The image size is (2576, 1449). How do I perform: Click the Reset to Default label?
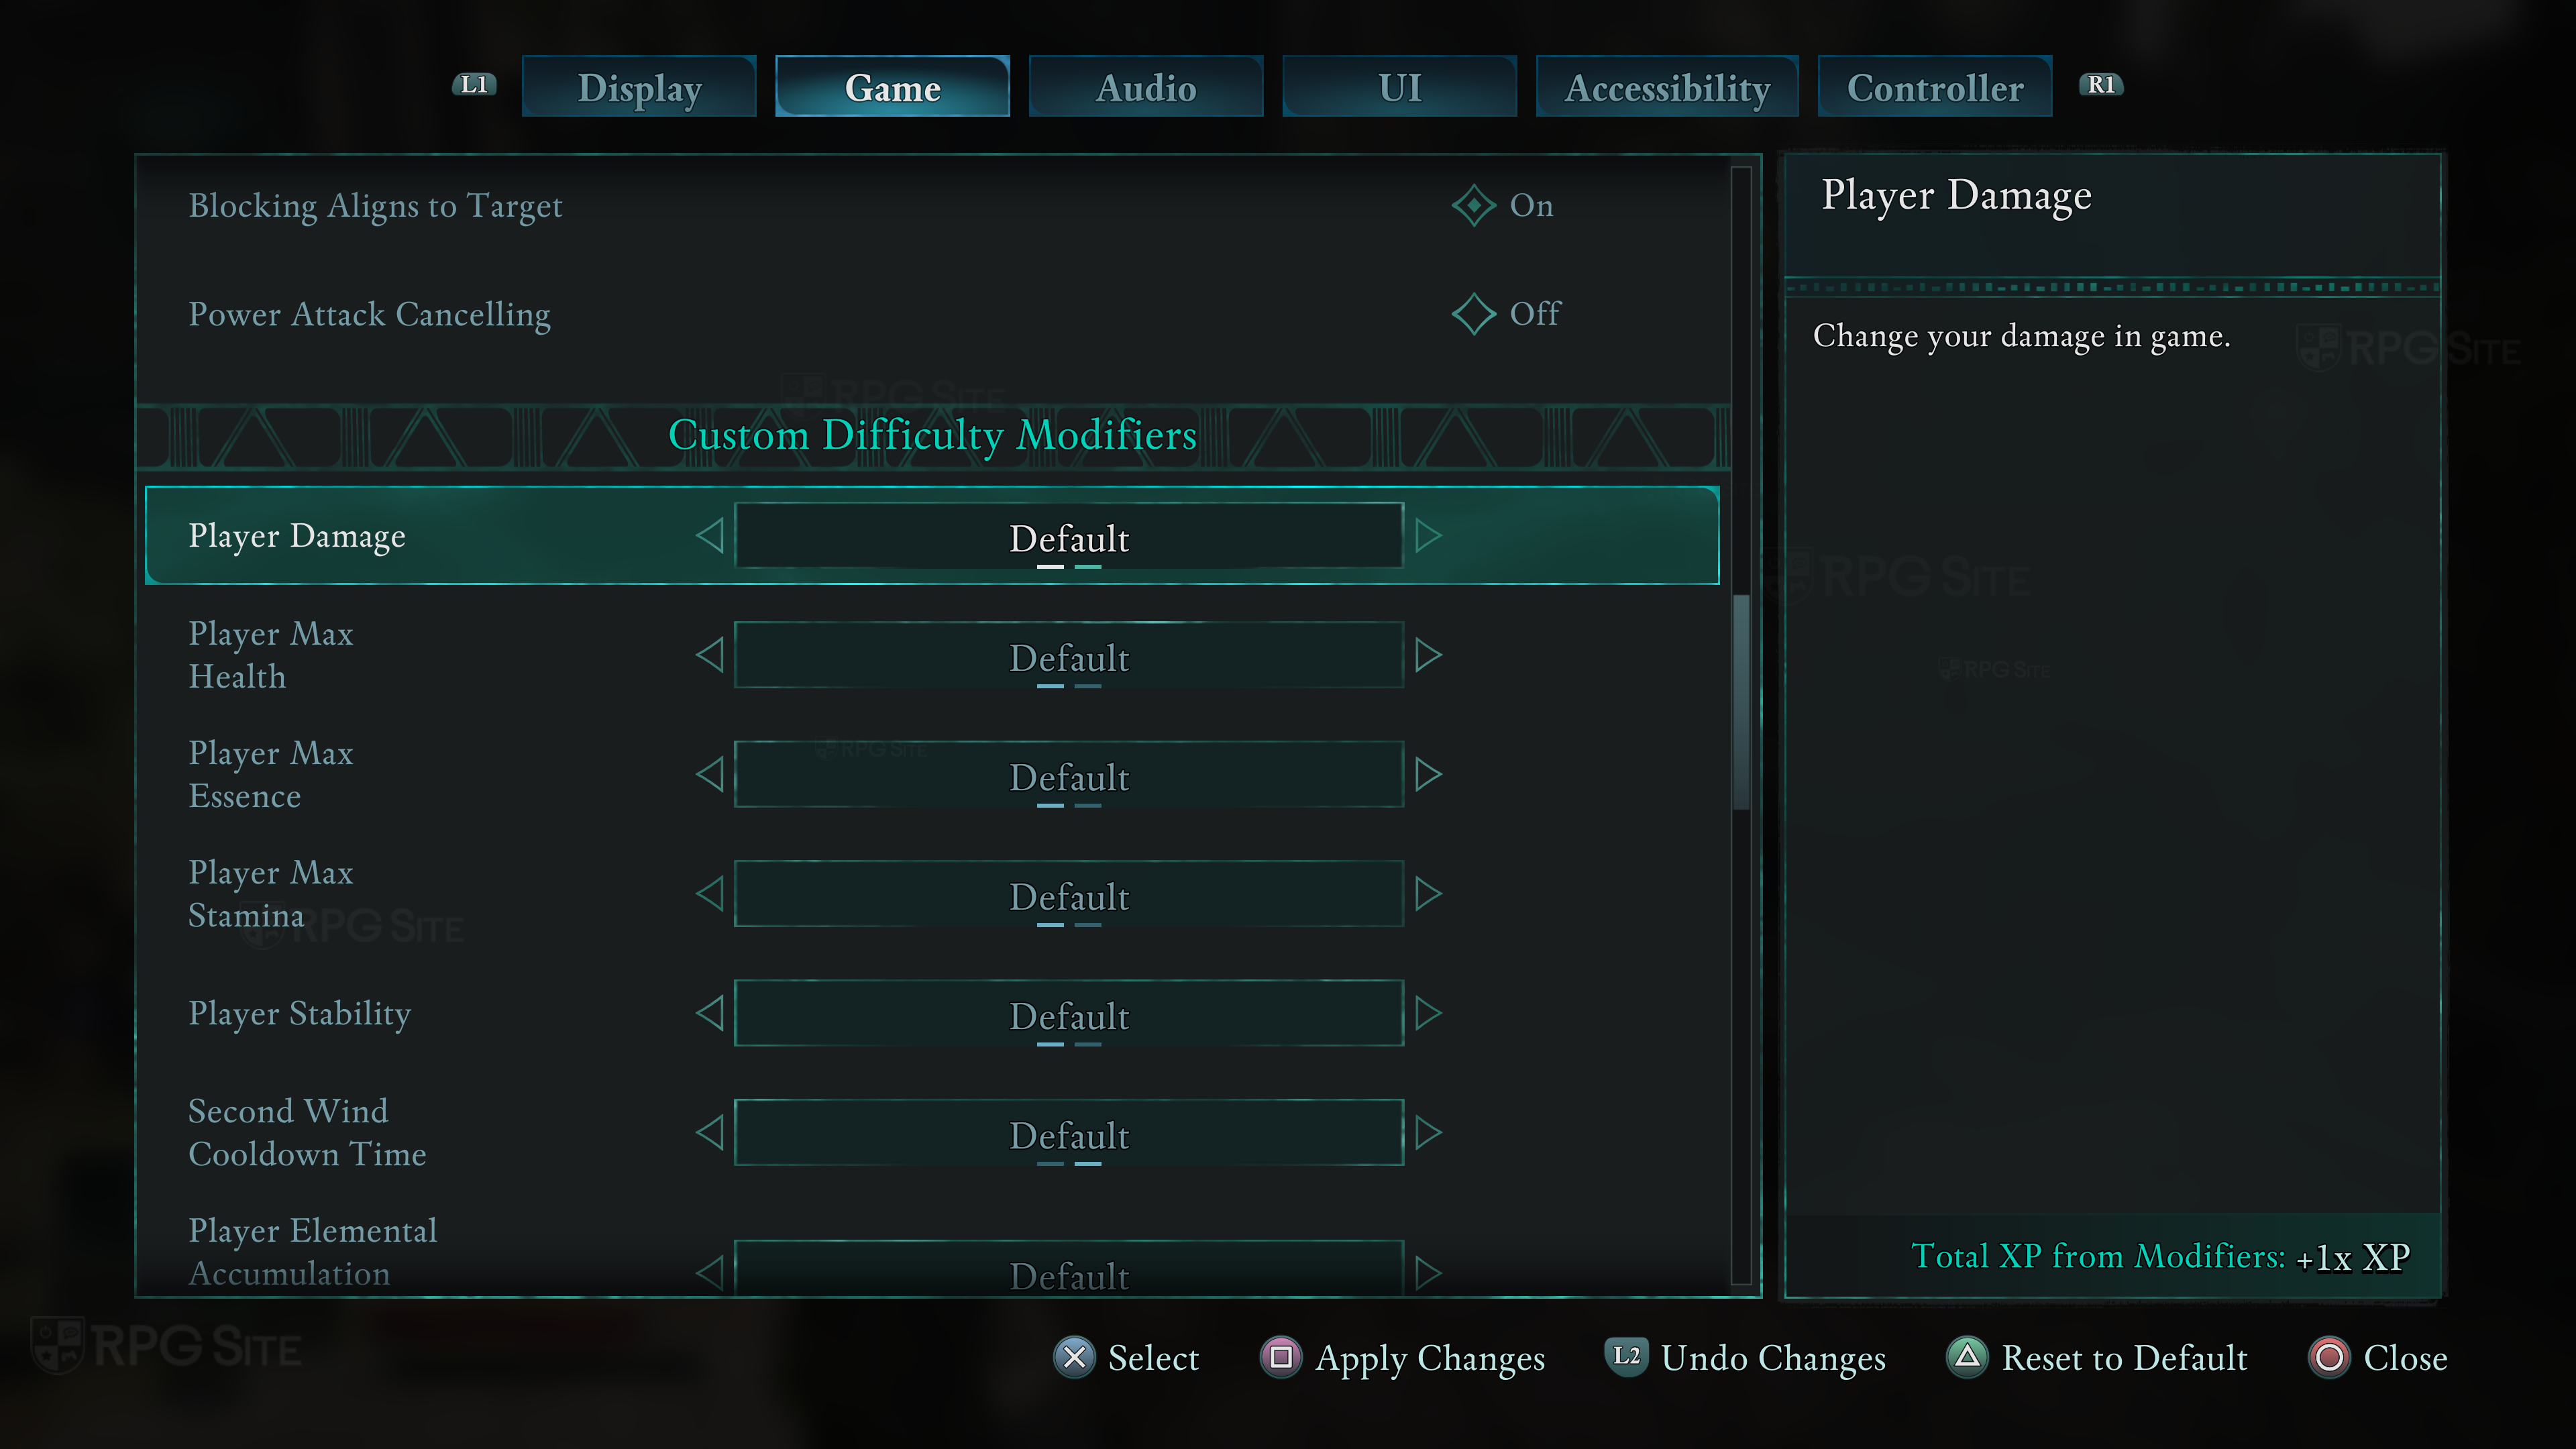tap(2124, 1358)
